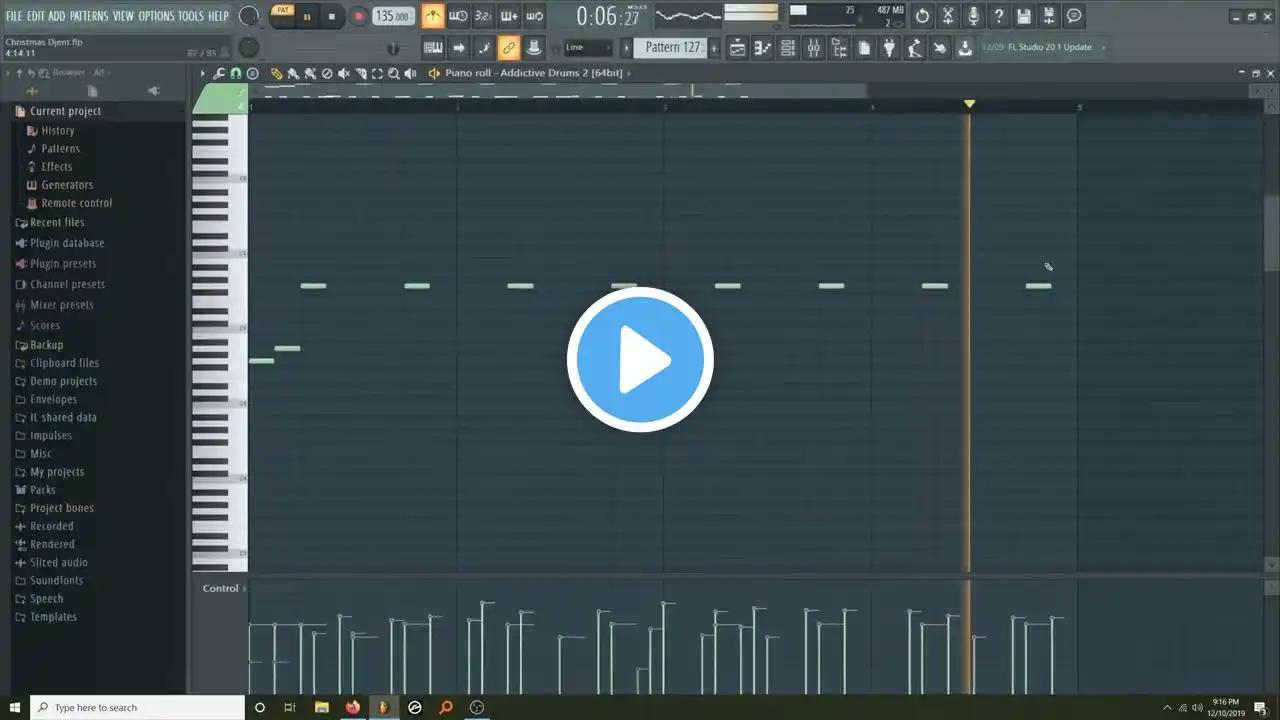This screenshot has height=720, width=1280.
Task: Add new pattern with plus button
Action: coord(714,47)
